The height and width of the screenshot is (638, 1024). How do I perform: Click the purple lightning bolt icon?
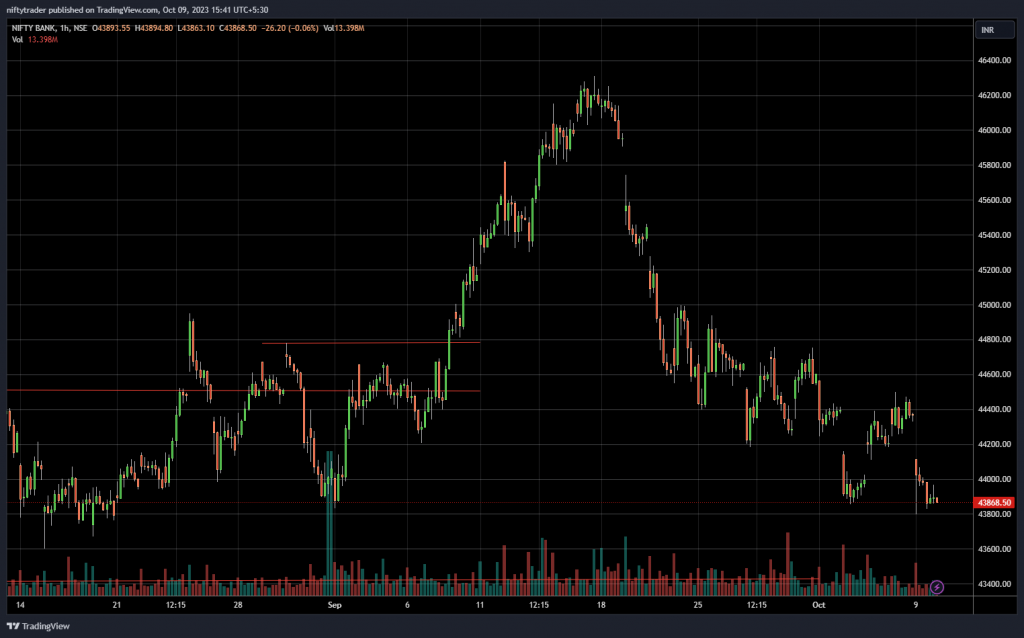(936, 587)
